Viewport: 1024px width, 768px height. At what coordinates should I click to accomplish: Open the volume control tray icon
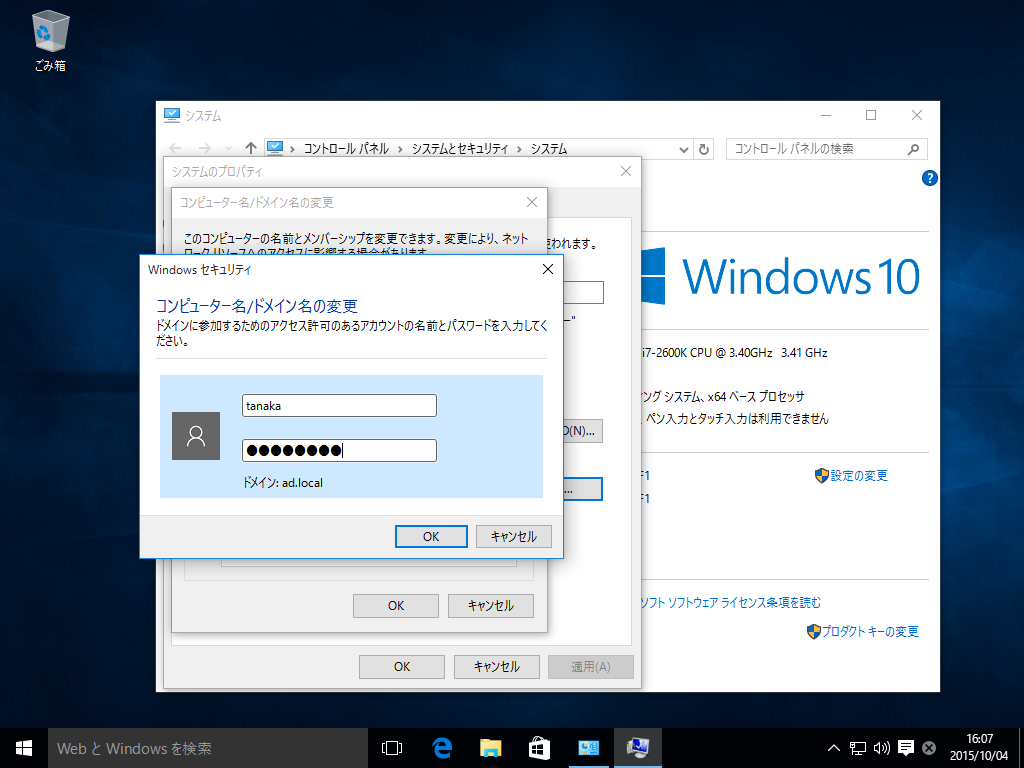tap(882, 748)
